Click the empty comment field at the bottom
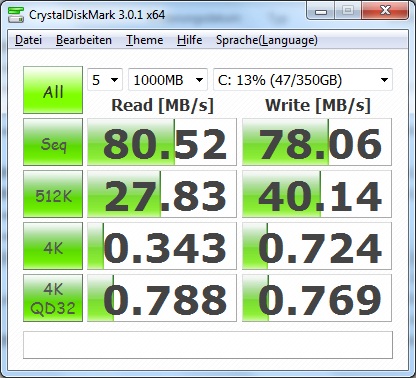 point(208,345)
